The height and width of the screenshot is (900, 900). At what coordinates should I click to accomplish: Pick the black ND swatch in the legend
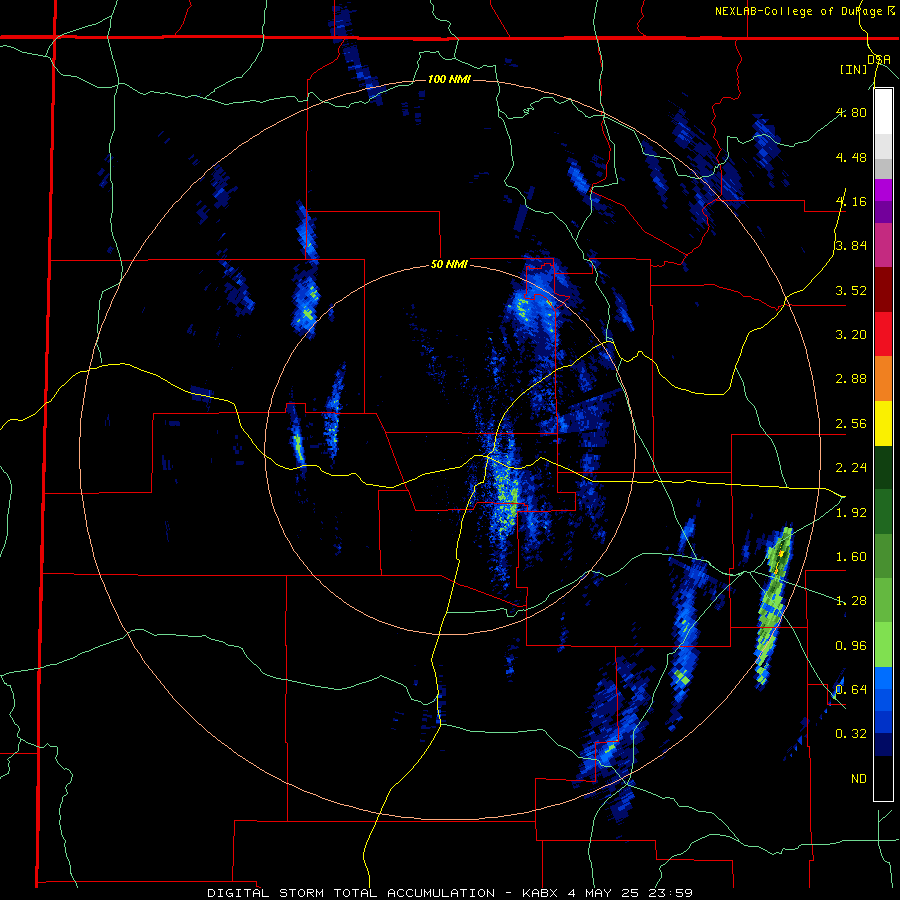click(883, 778)
